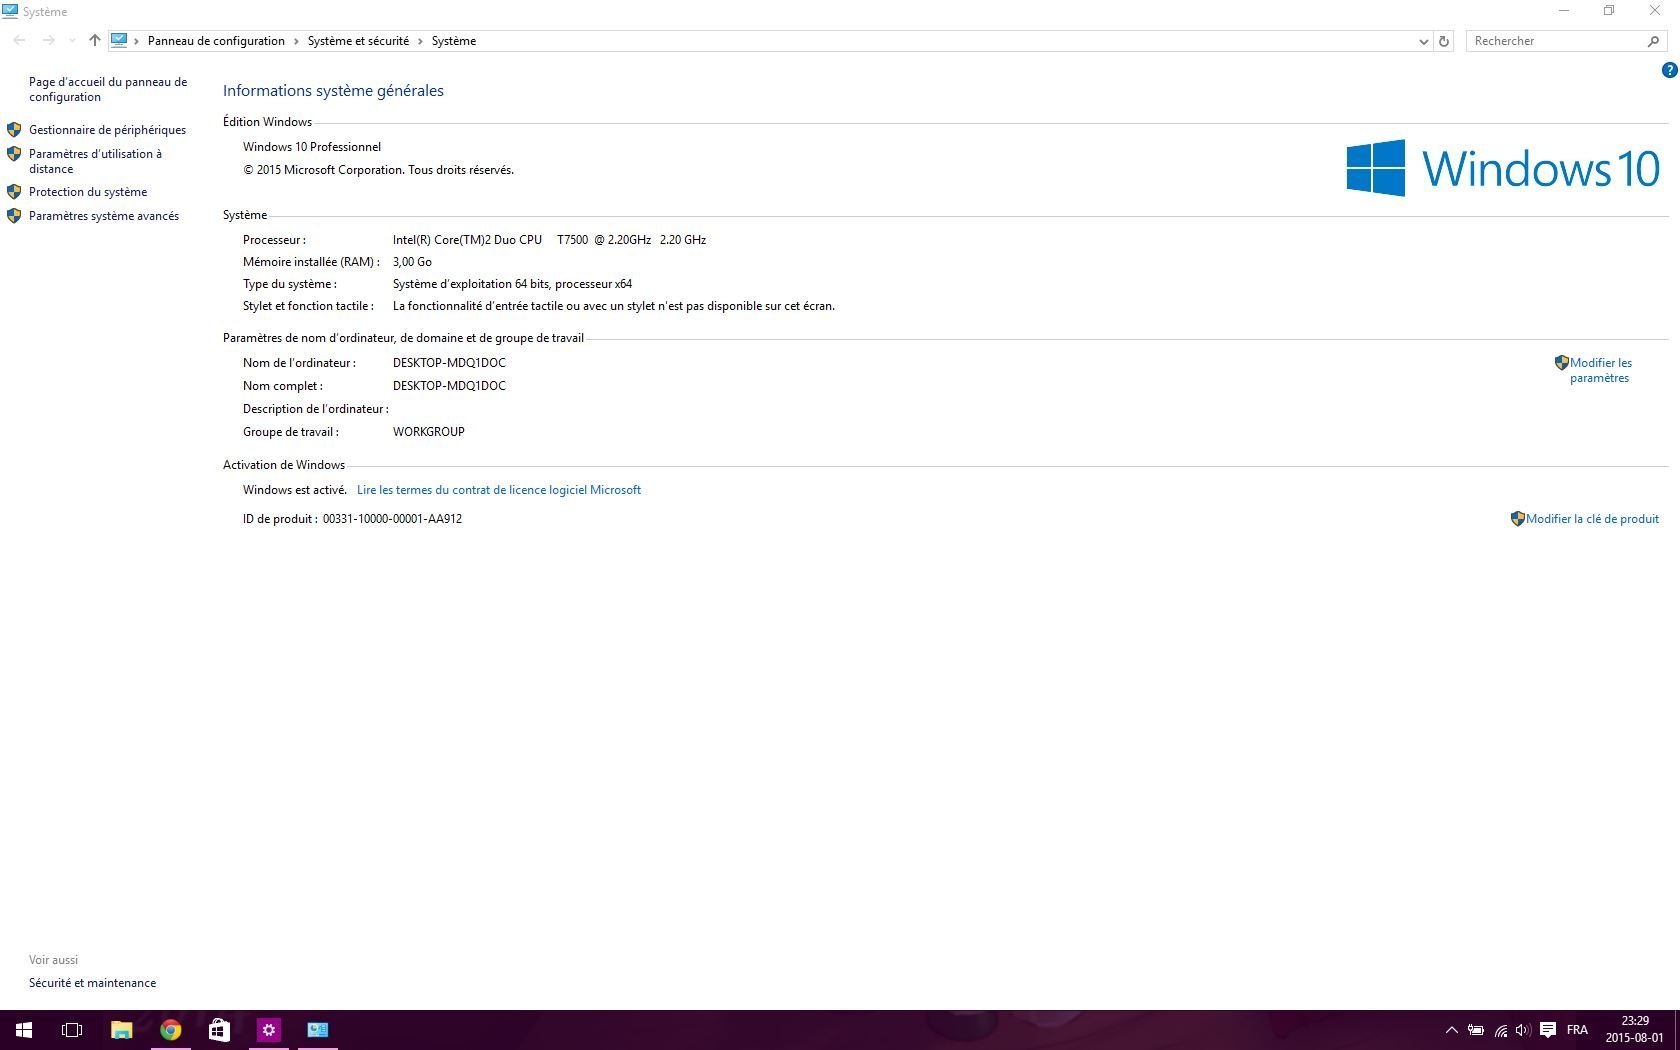Click DESKTOP-MDQ1DOC beside Nom complet
The width and height of the screenshot is (1680, 1050).
(x=449, y=386)
